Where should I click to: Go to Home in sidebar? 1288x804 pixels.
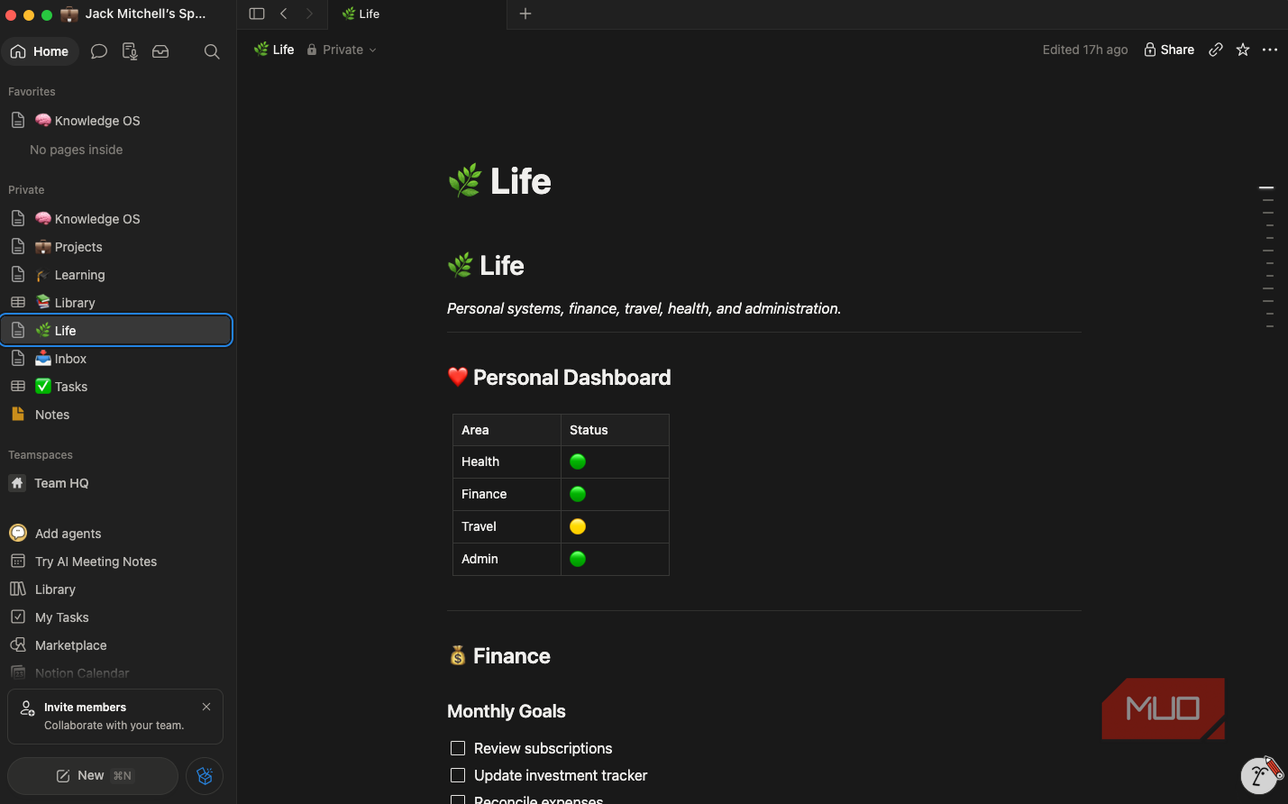(x=40, y=51)
